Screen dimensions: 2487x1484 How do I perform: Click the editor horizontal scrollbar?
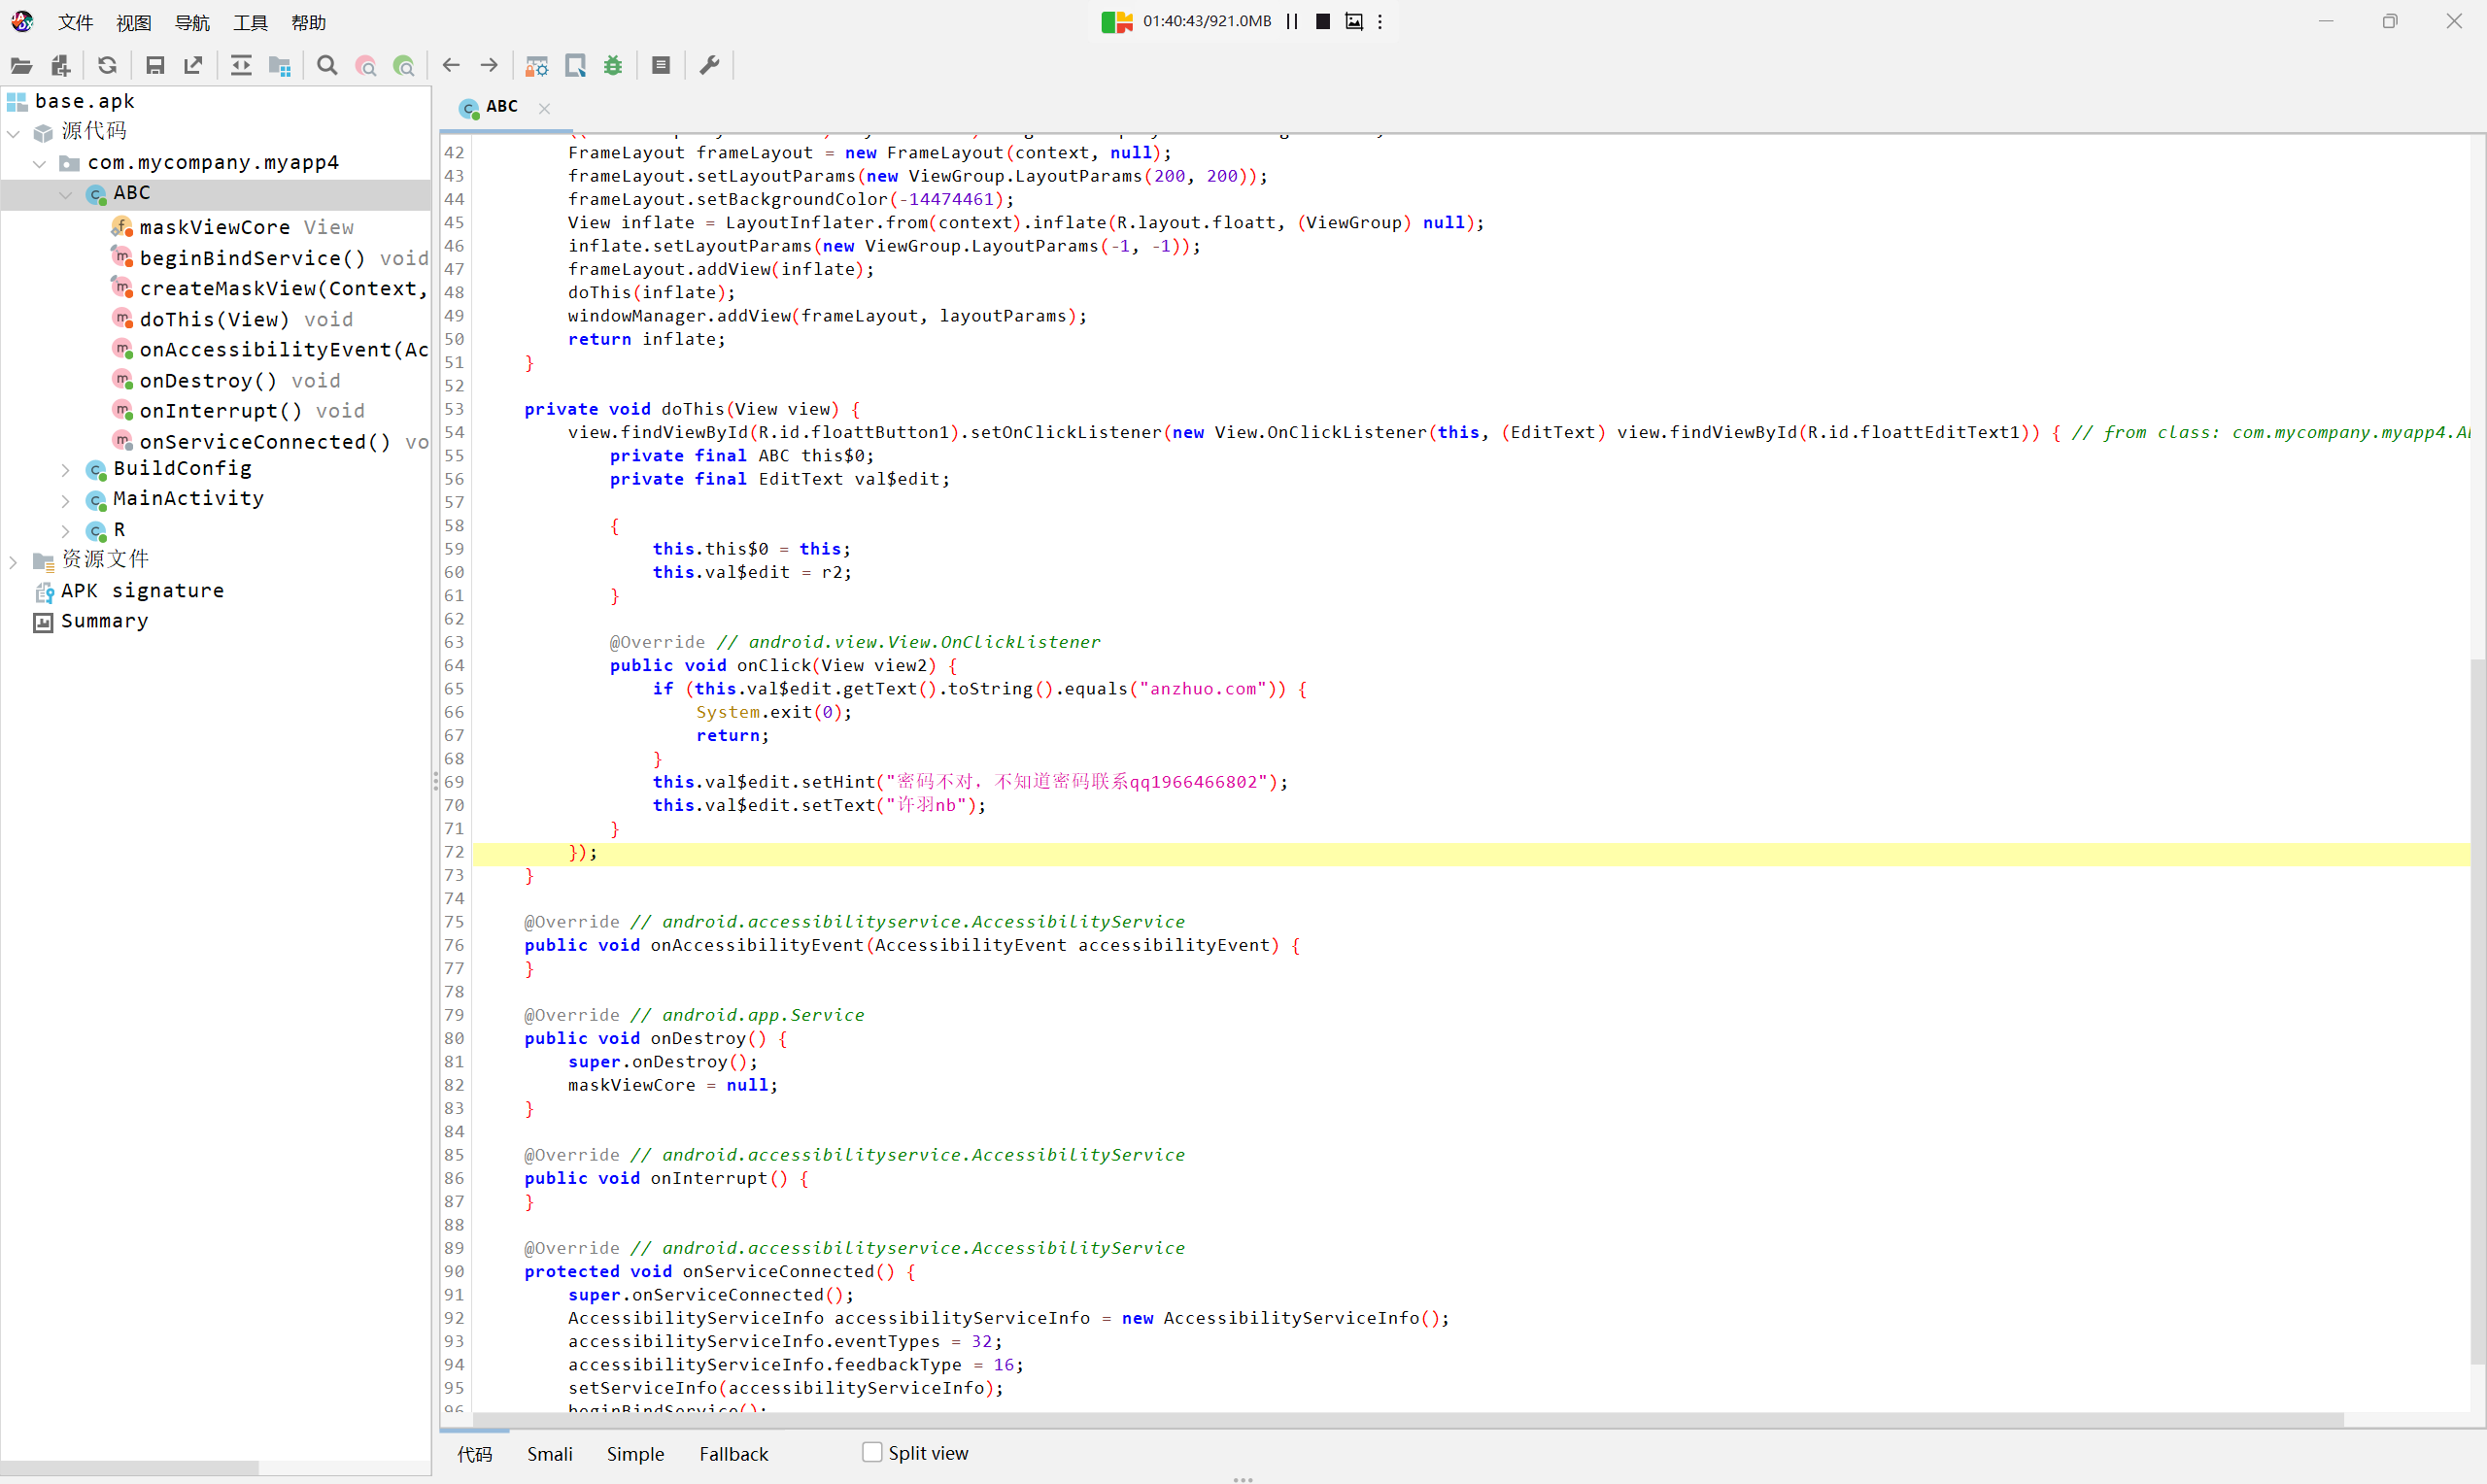tap(1408, 1419)
